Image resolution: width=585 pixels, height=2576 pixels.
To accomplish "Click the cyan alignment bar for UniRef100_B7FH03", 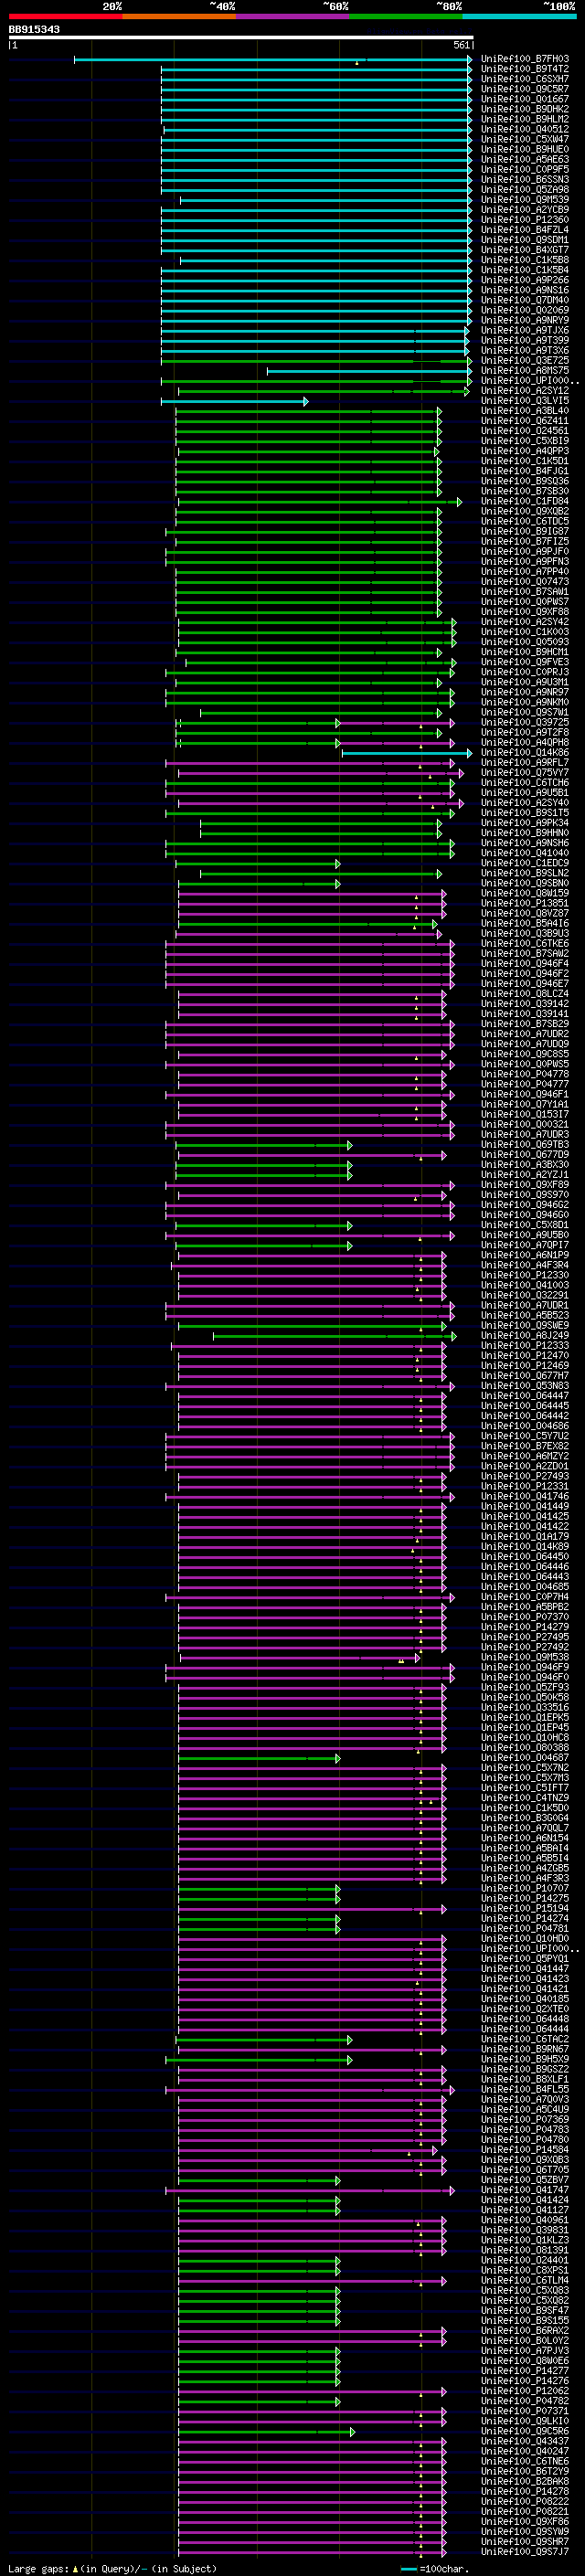I will (x=273, y=59).
